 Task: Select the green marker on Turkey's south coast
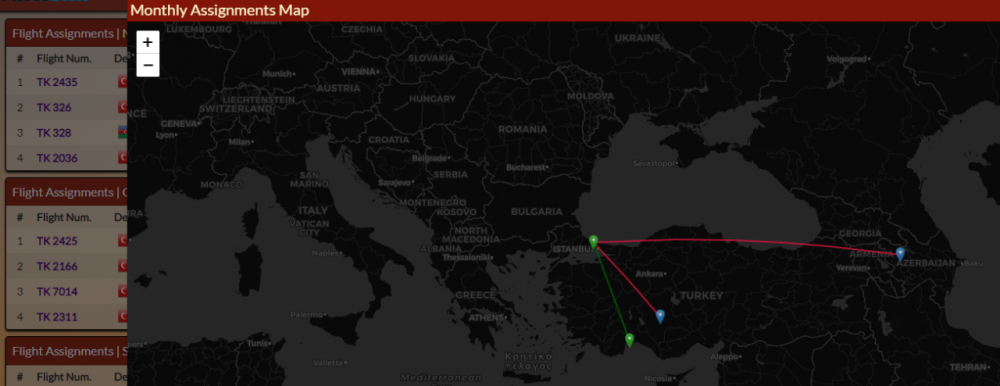pyautogui.click(x=629, y=340)
